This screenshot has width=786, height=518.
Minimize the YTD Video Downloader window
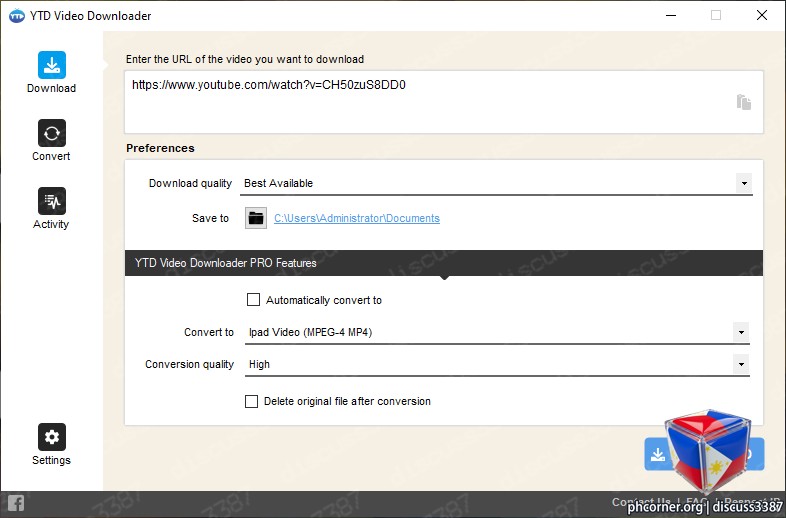(671, 16)
